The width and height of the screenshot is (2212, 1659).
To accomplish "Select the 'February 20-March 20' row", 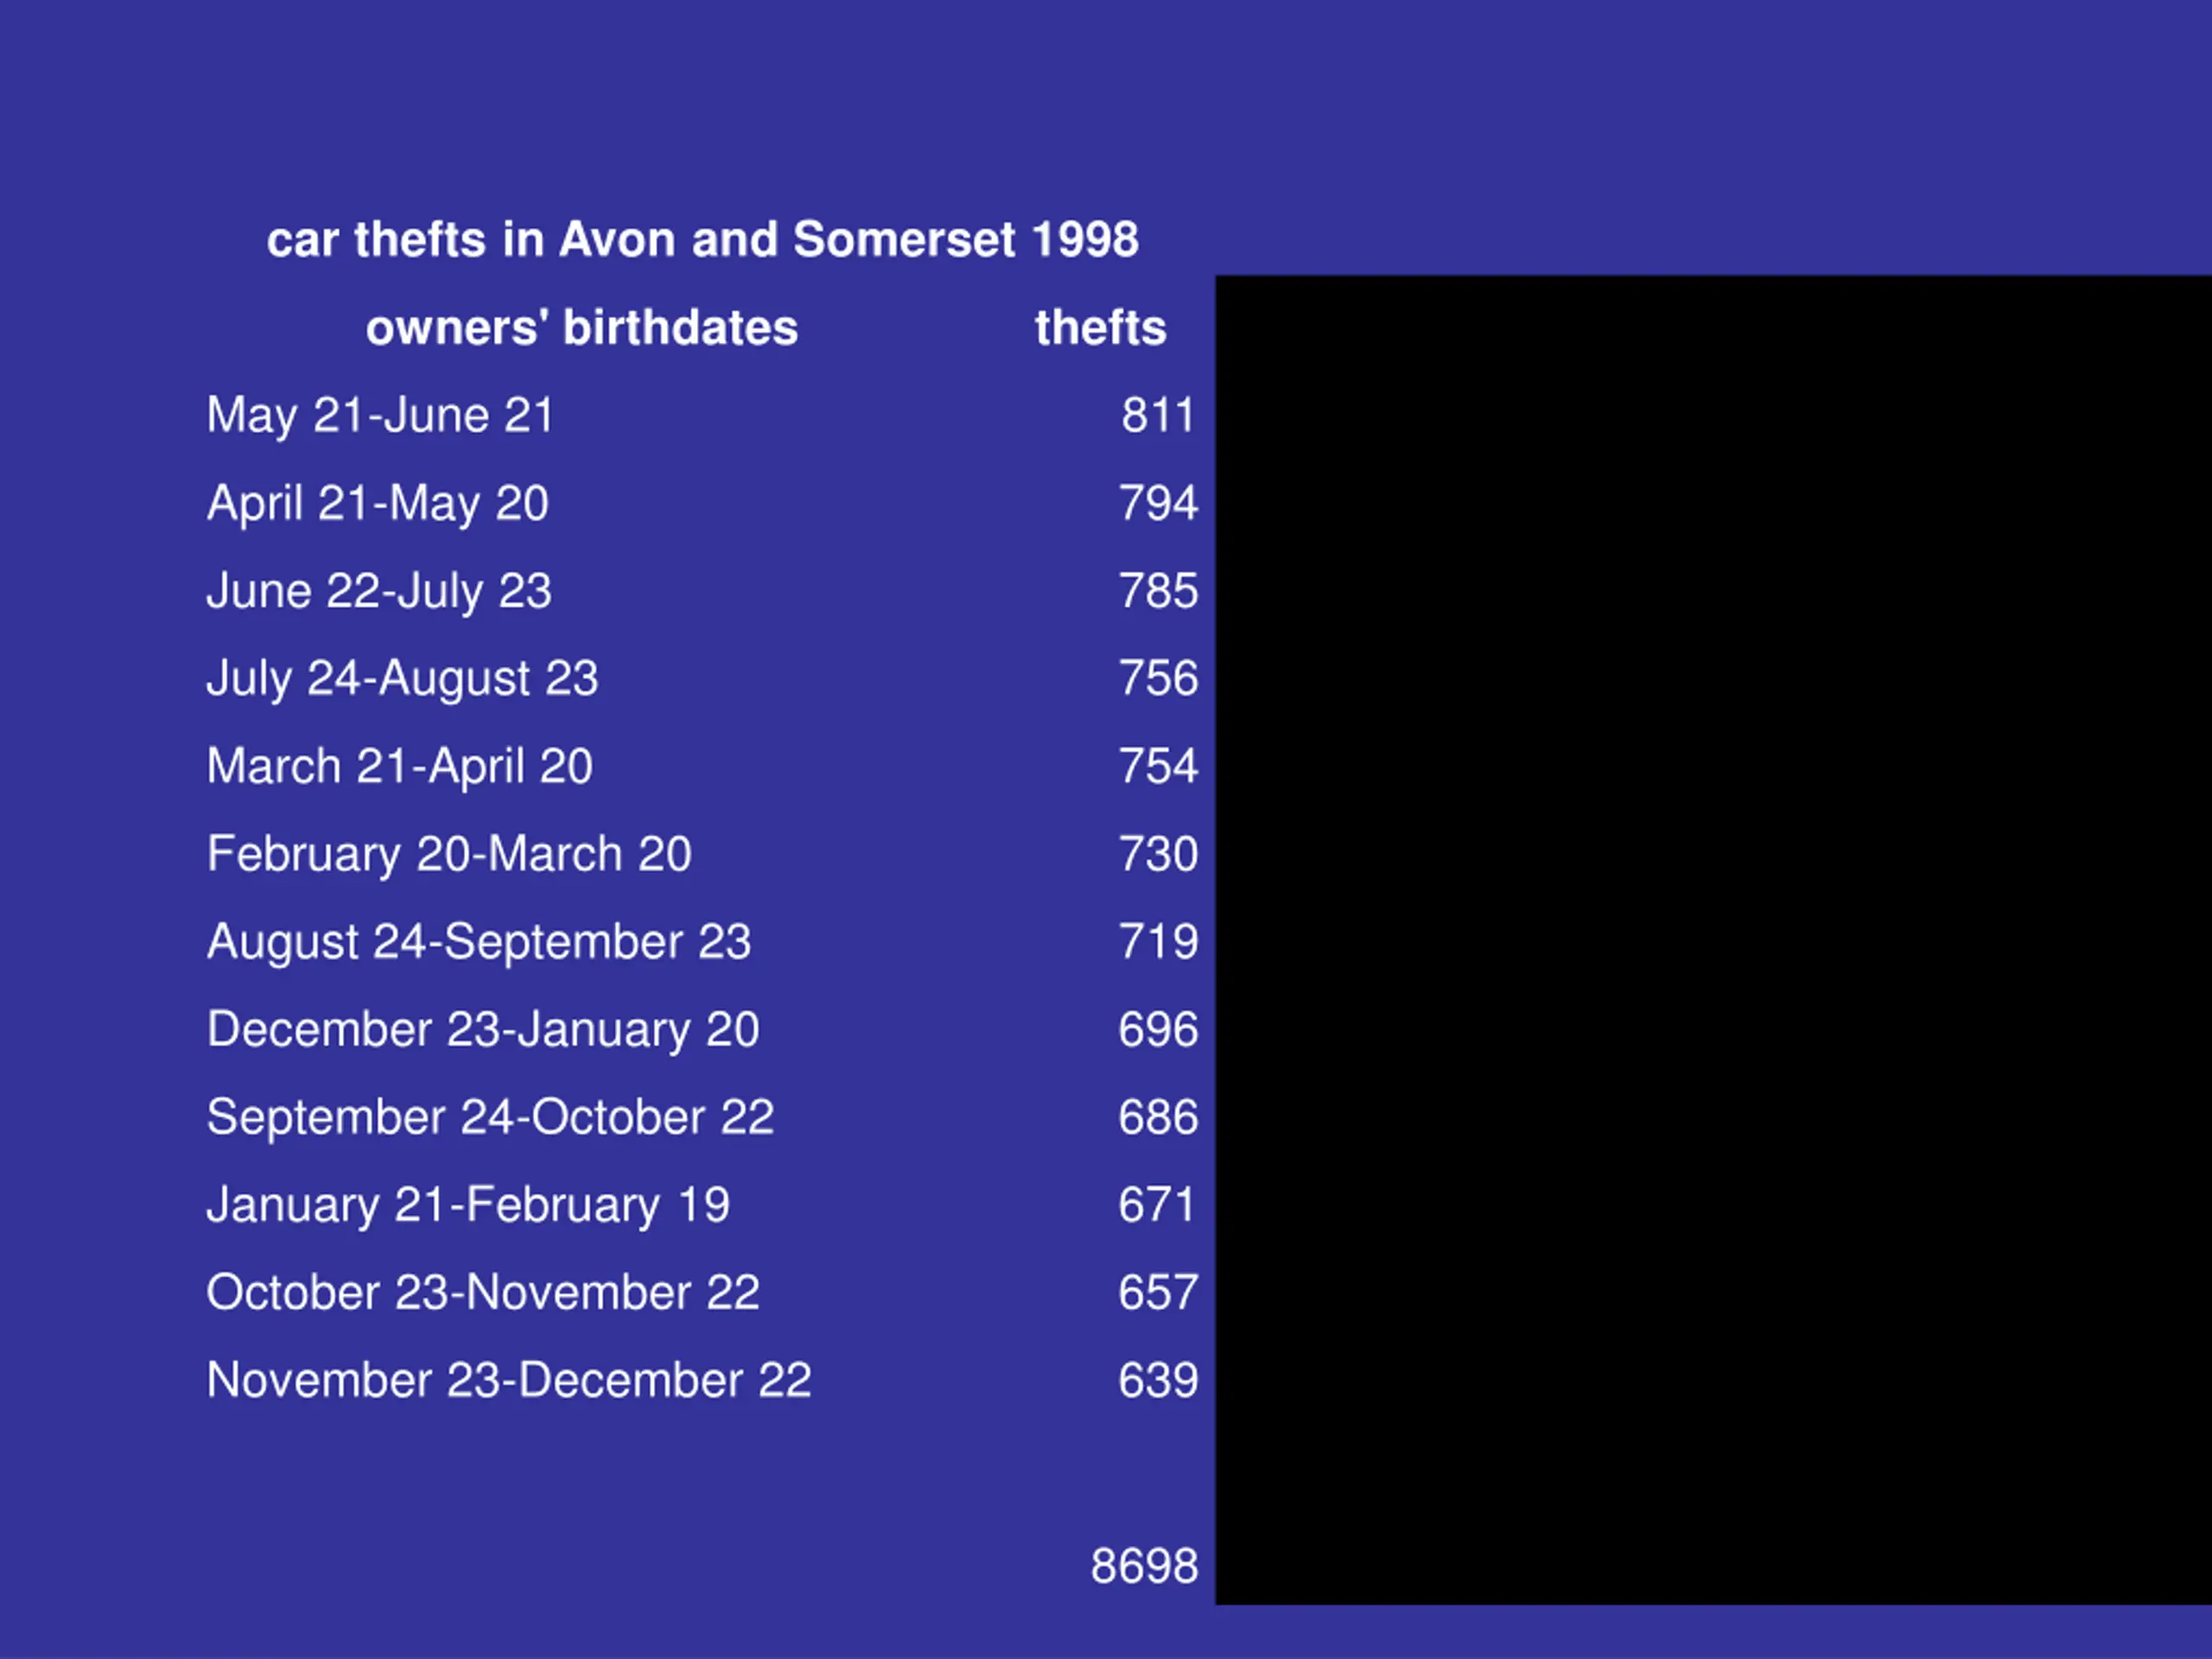I will click(702, 855).
